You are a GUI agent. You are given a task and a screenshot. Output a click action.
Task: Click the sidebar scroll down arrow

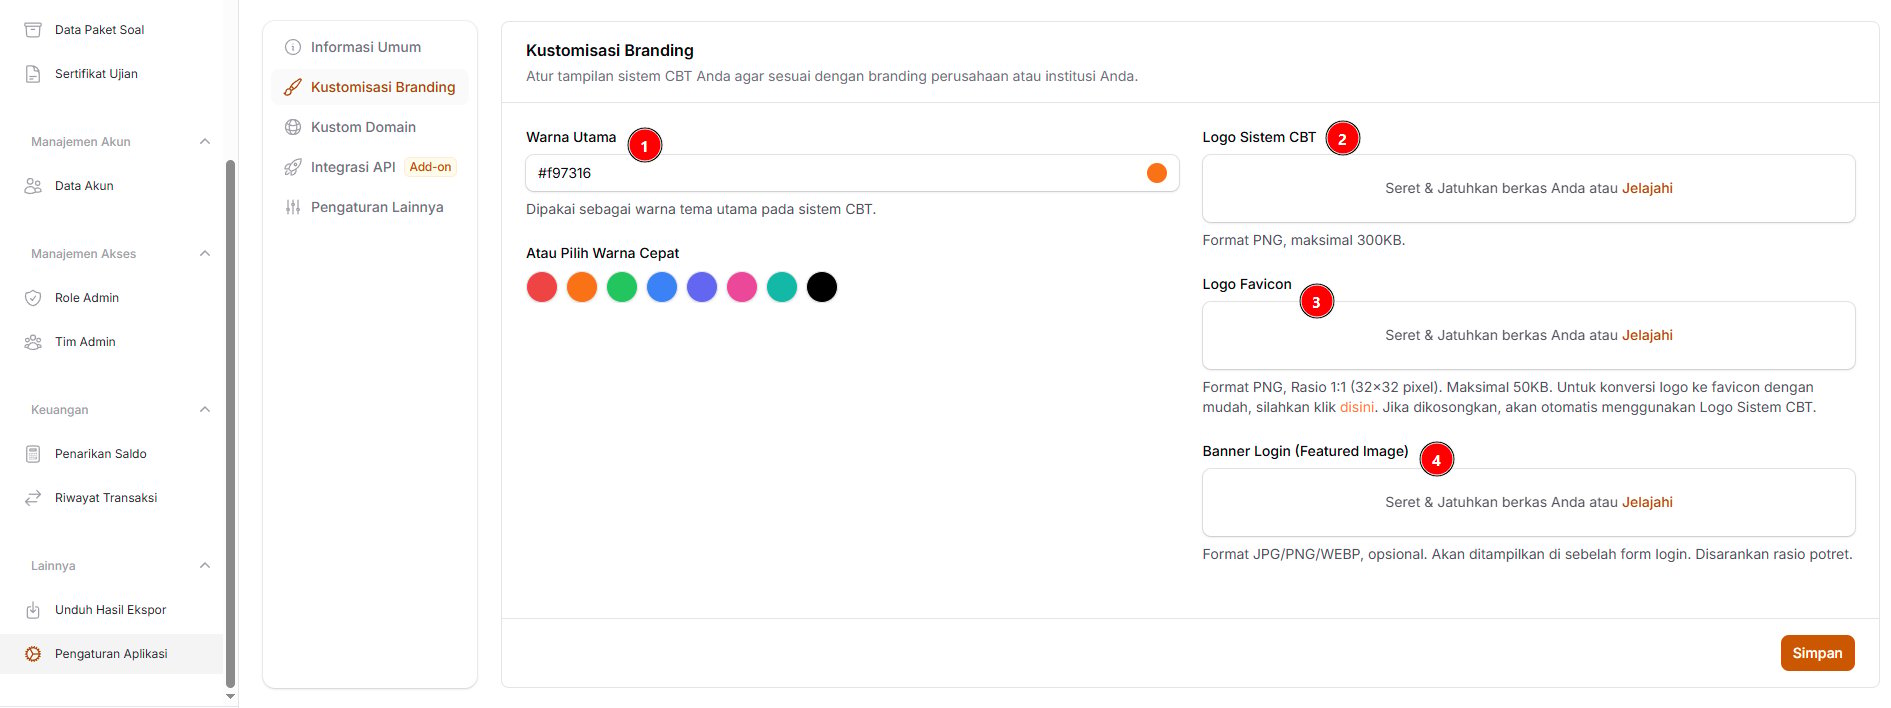point(231,696)
